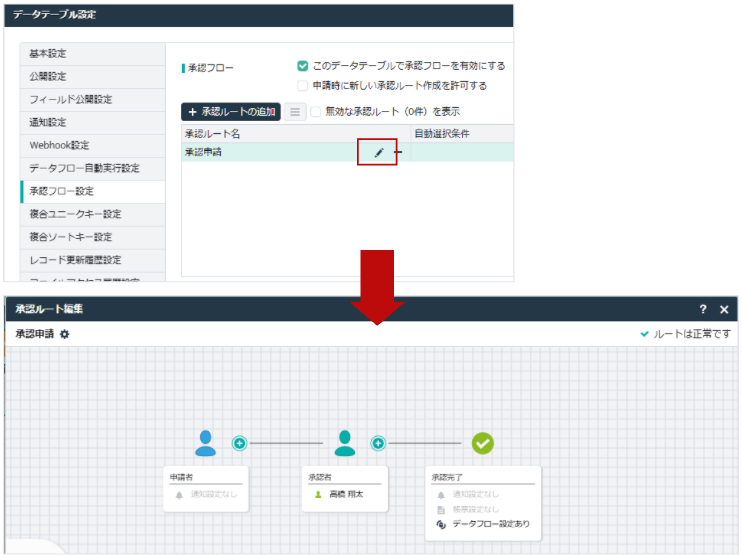Viewport: 742px width, 556px height.
Task: Enable 申請時に新しい承認ルート作成を許可する checkbox
Action: 303,85
